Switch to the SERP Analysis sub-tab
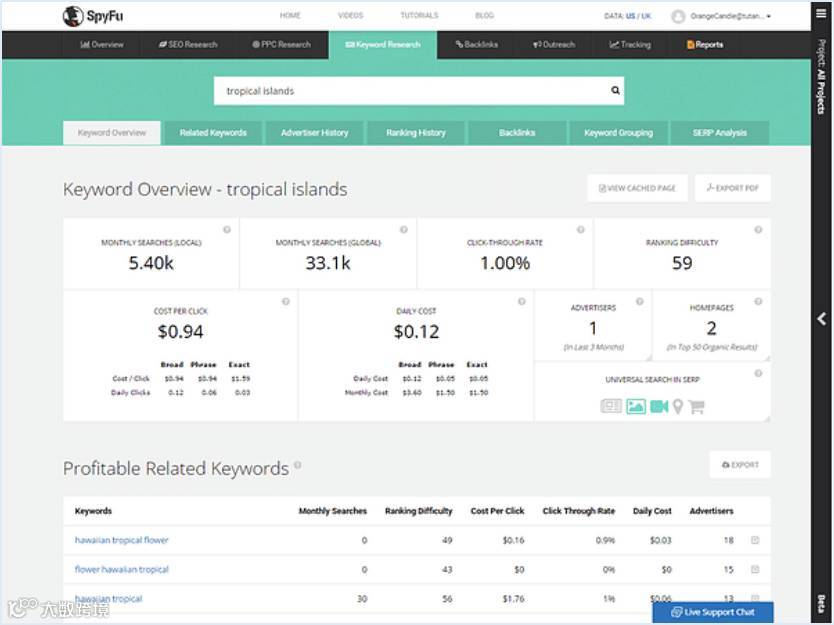This screenshot has width=834, height=625. pos(720,133)
